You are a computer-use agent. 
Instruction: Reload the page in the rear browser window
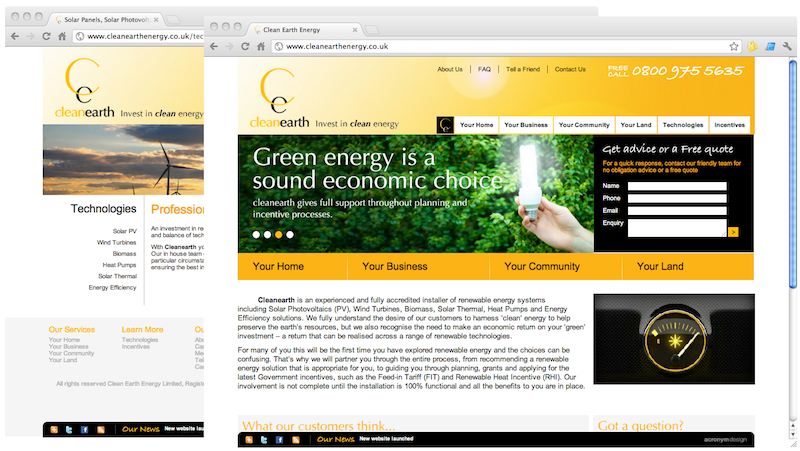tap(46, 36)
